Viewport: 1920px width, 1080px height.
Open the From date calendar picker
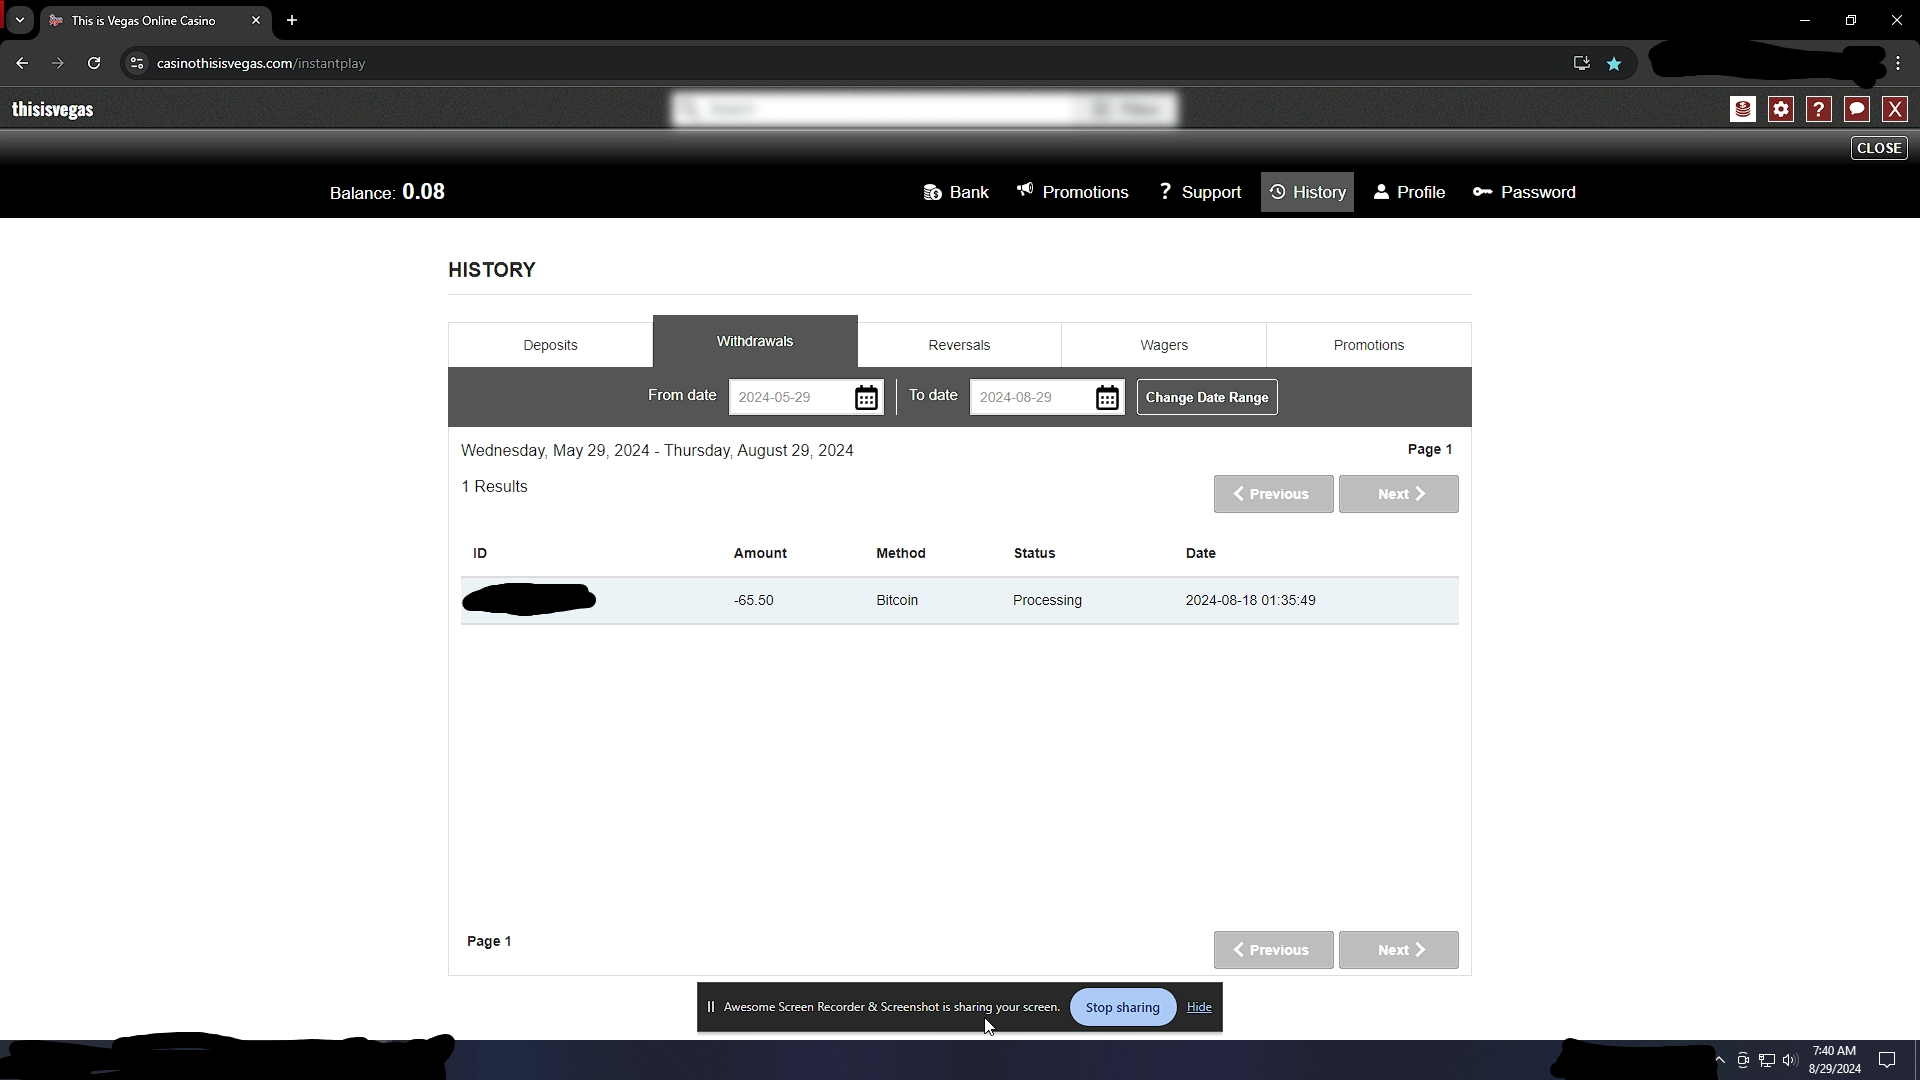866,397
